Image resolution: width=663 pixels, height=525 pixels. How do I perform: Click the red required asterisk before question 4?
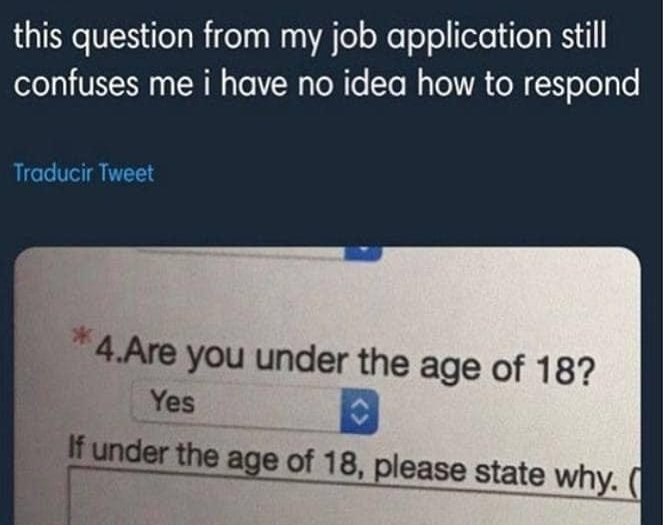[82, 335]
